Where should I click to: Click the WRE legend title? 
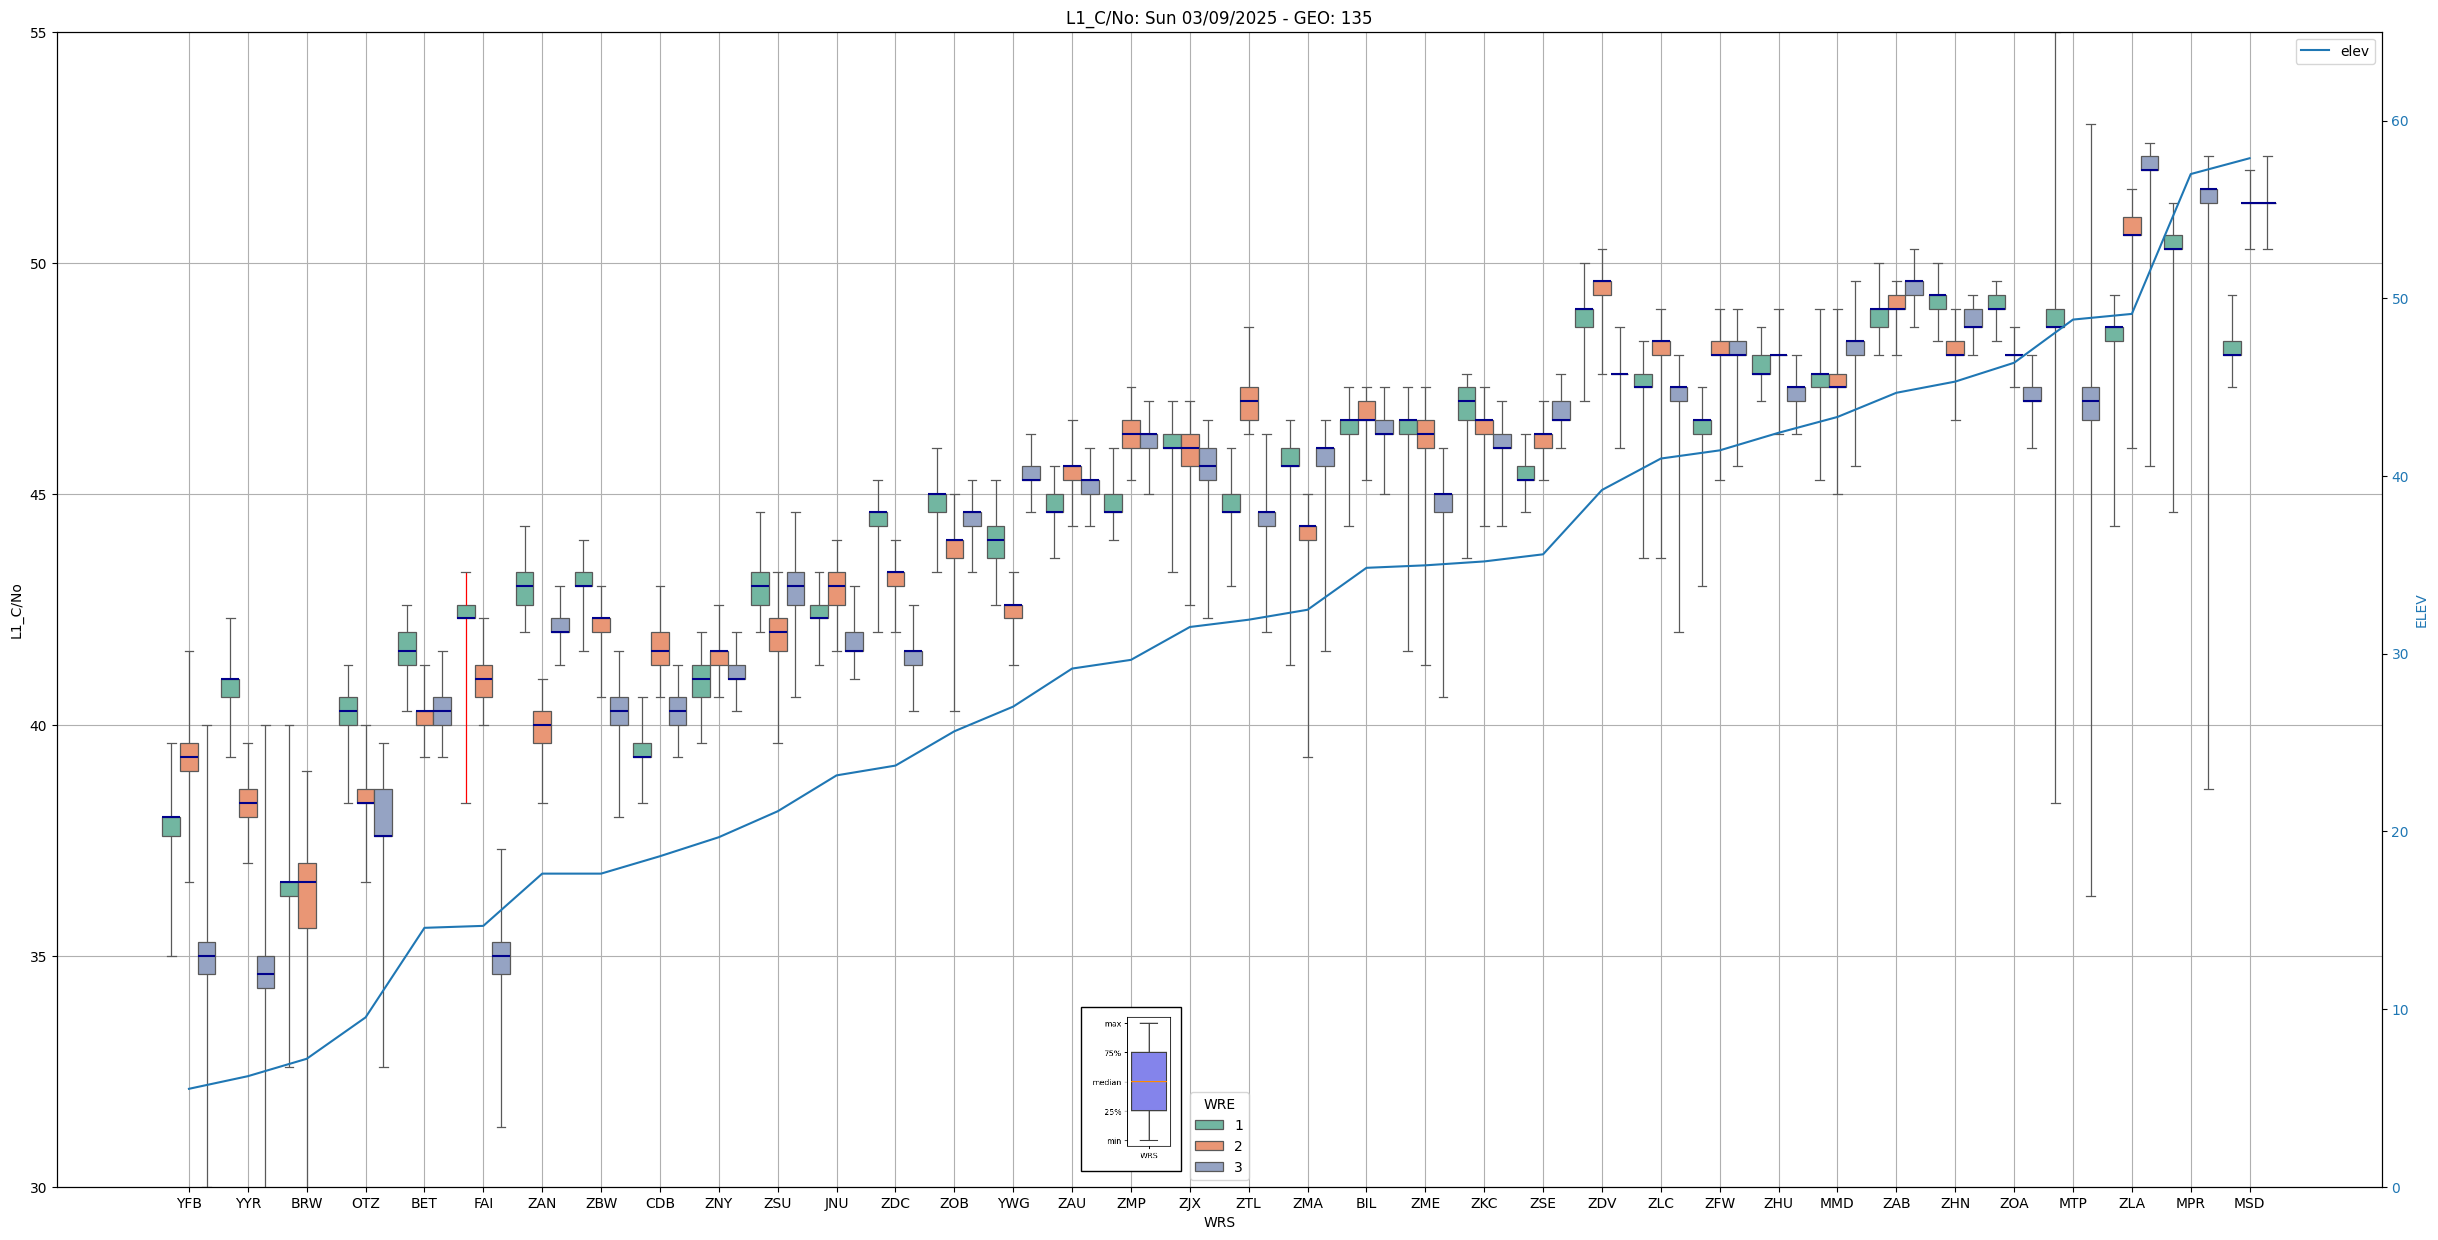tap(1219, 1104)
